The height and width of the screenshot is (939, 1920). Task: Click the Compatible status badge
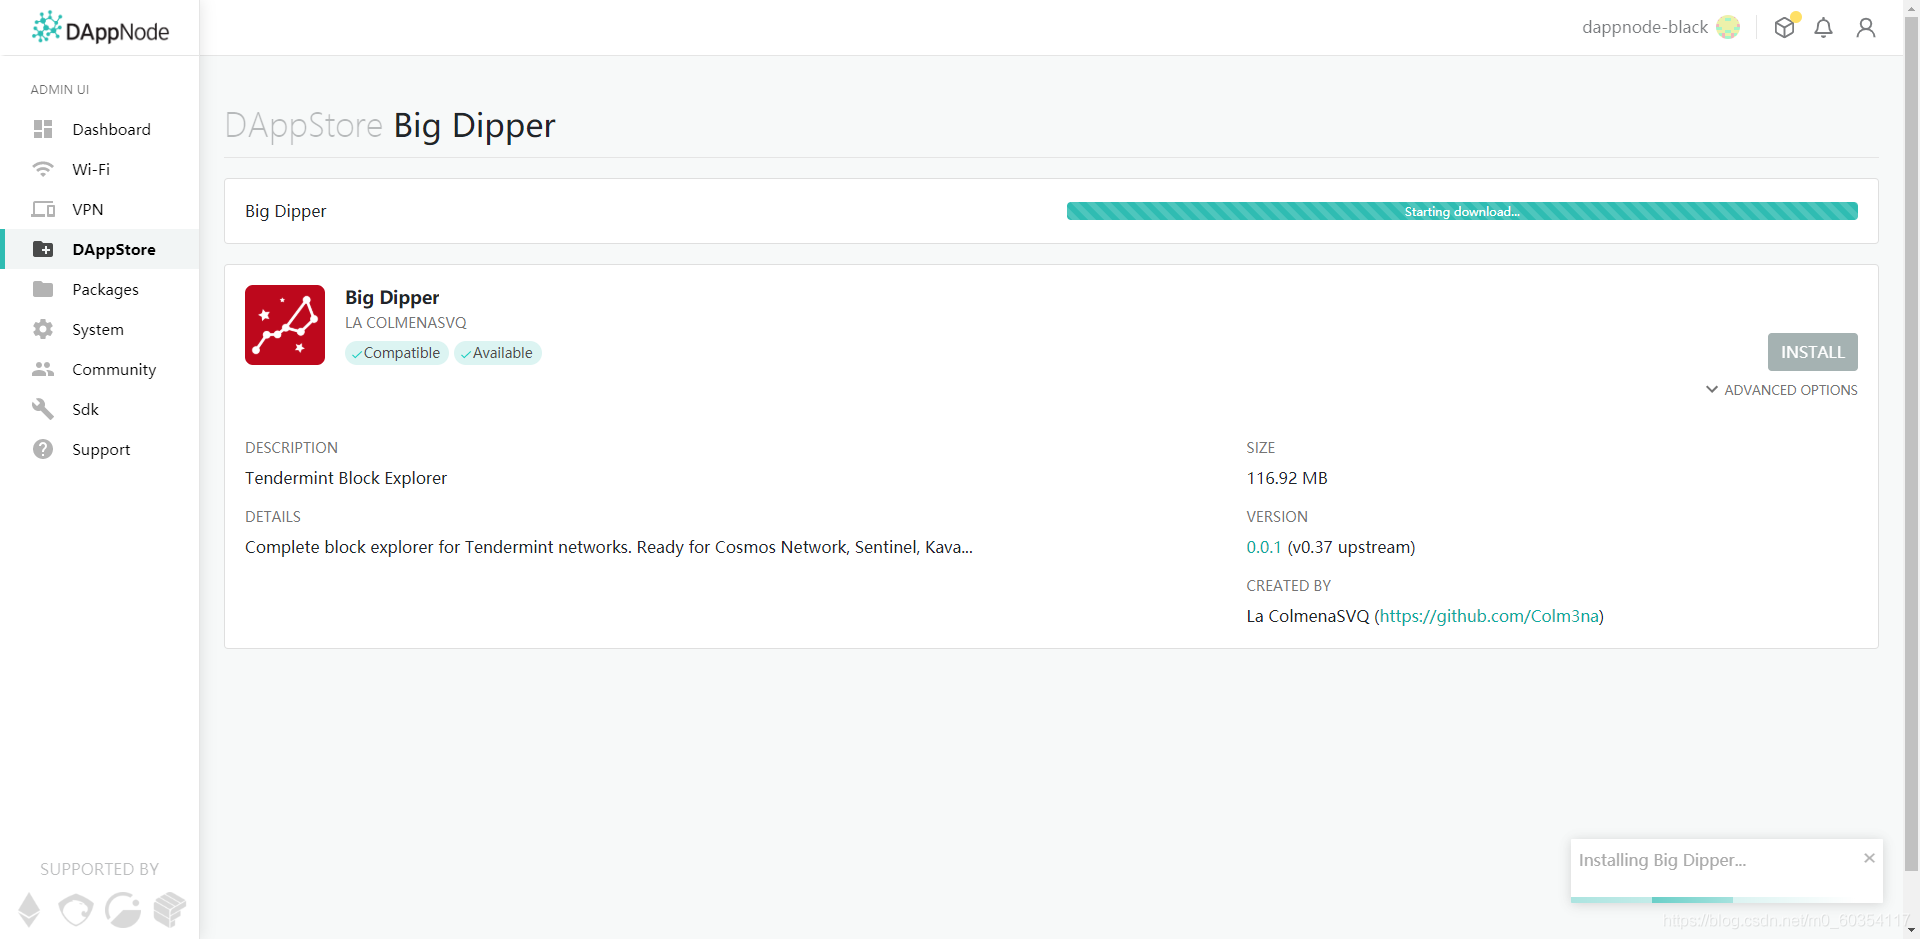[397, 353]
